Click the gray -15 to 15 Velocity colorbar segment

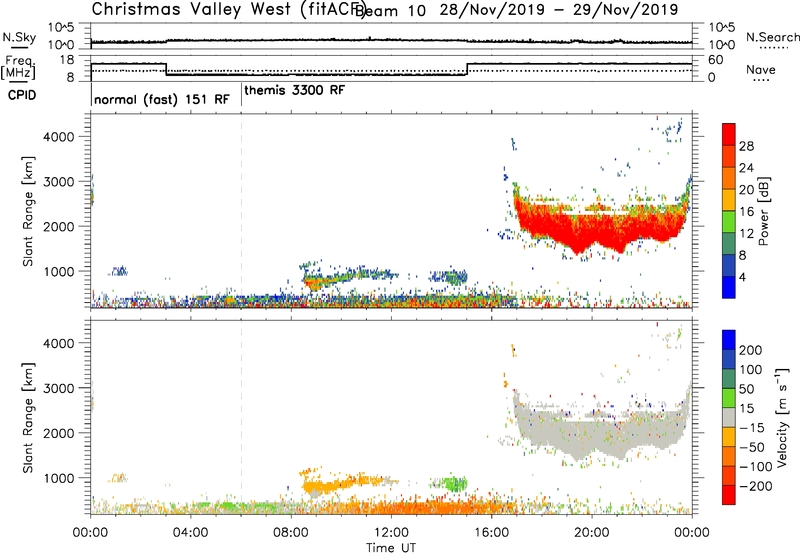pyautogui.click(x=729, y=417)
